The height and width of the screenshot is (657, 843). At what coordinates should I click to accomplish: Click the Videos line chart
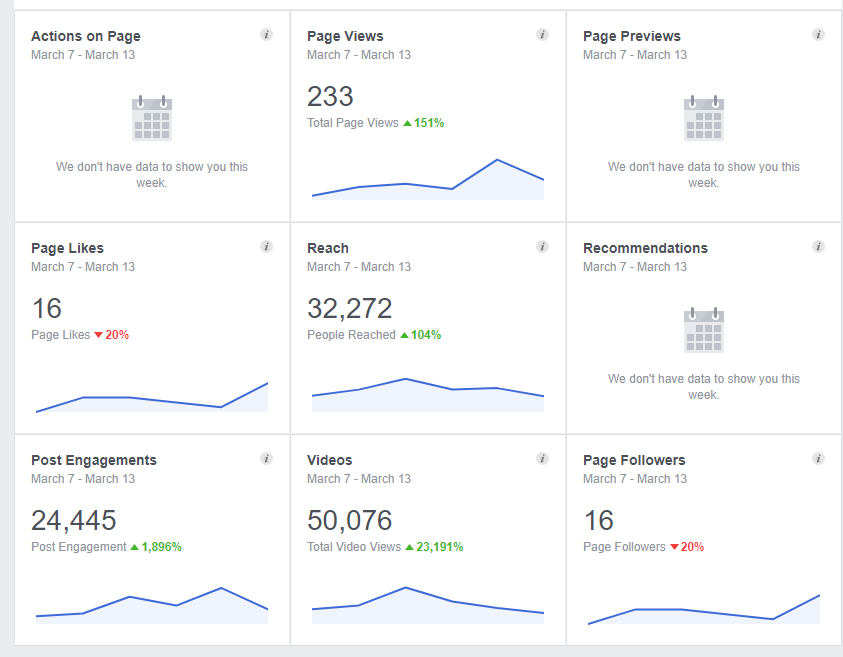[428, 604]
